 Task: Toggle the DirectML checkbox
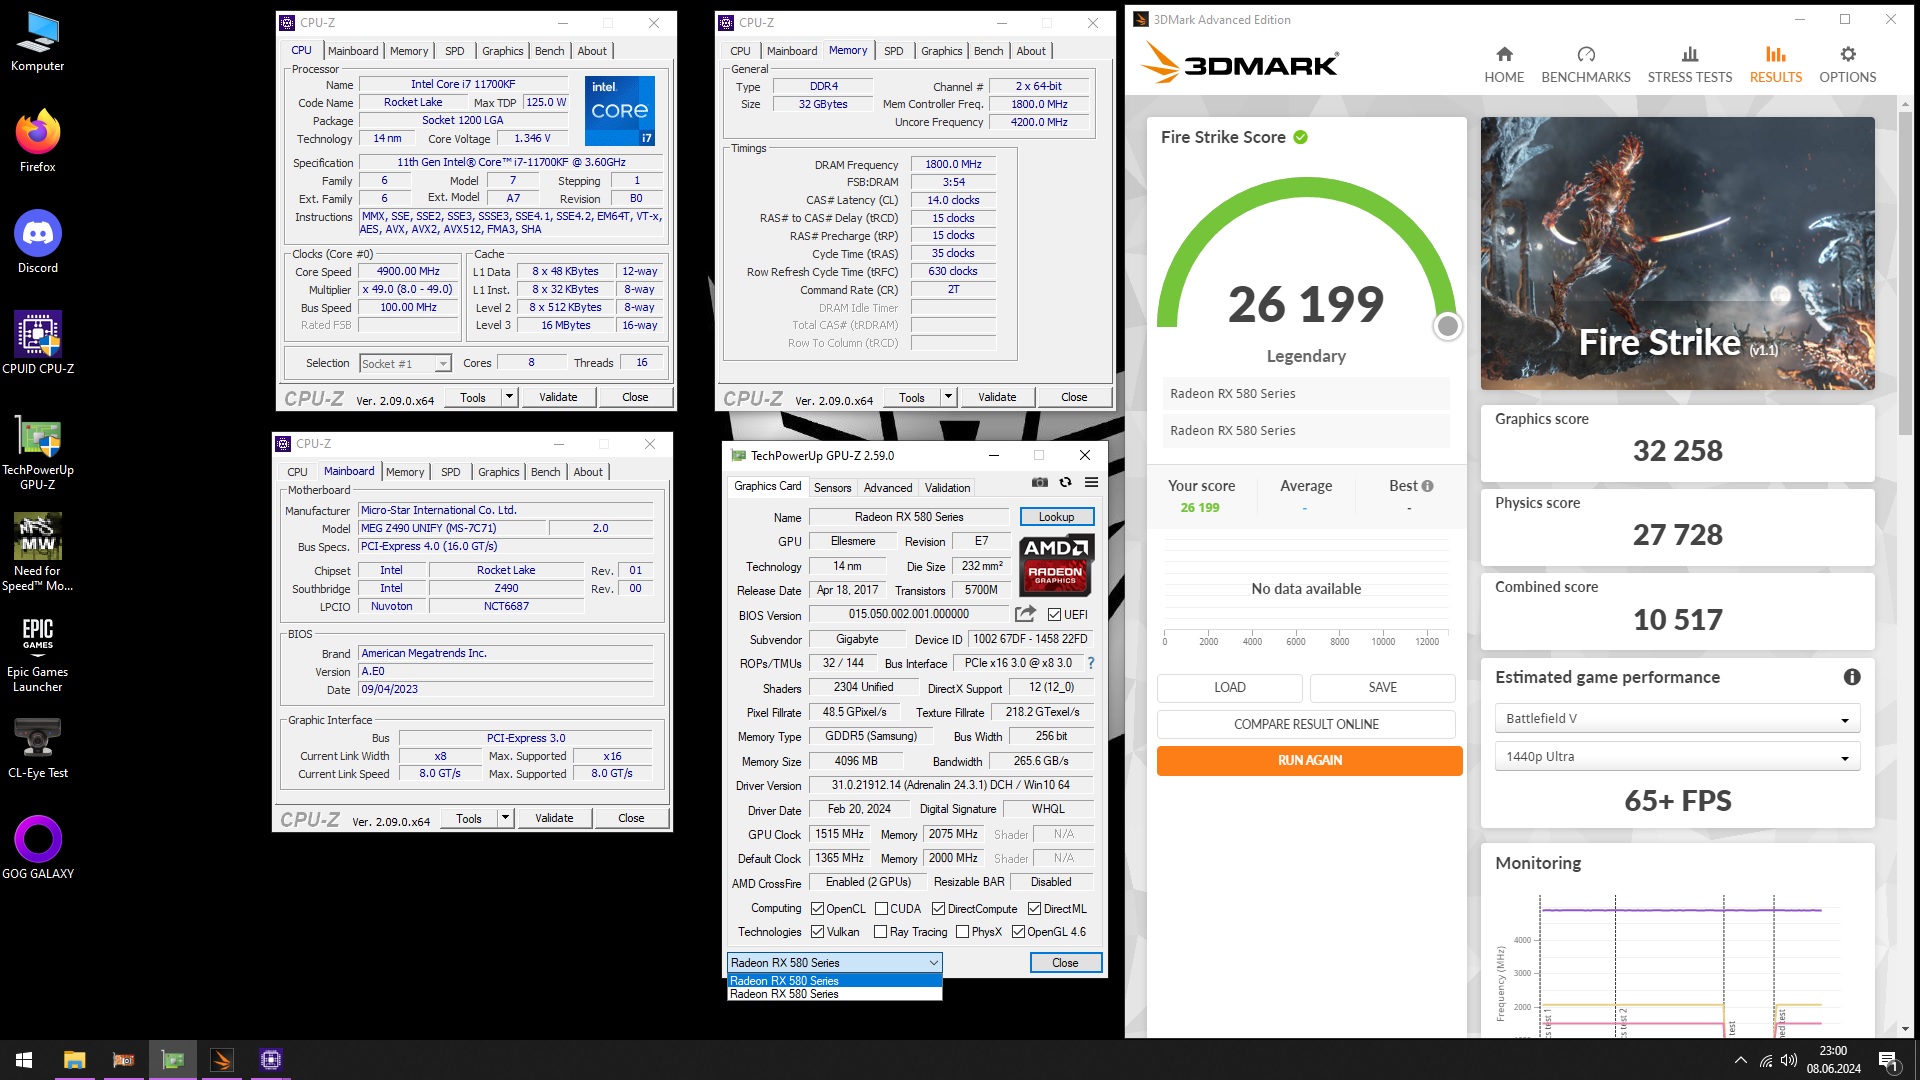[1034, 909]
